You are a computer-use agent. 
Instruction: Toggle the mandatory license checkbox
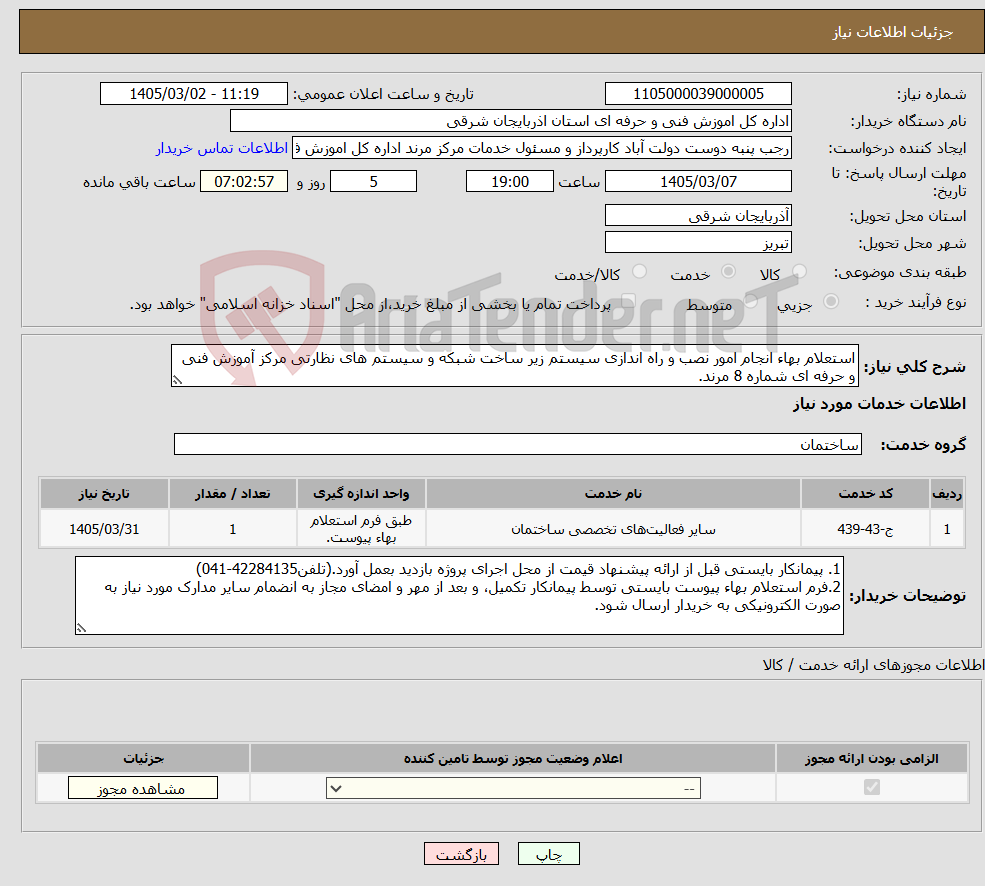[871, 787]
